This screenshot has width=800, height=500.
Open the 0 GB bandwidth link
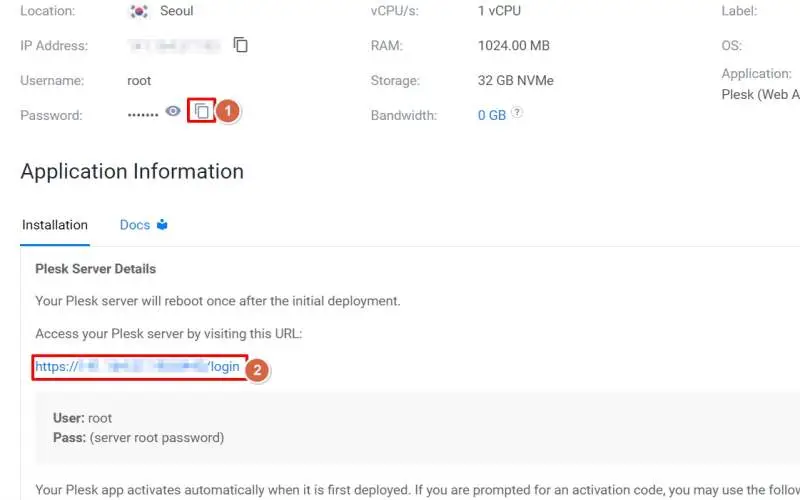point(492,115)
